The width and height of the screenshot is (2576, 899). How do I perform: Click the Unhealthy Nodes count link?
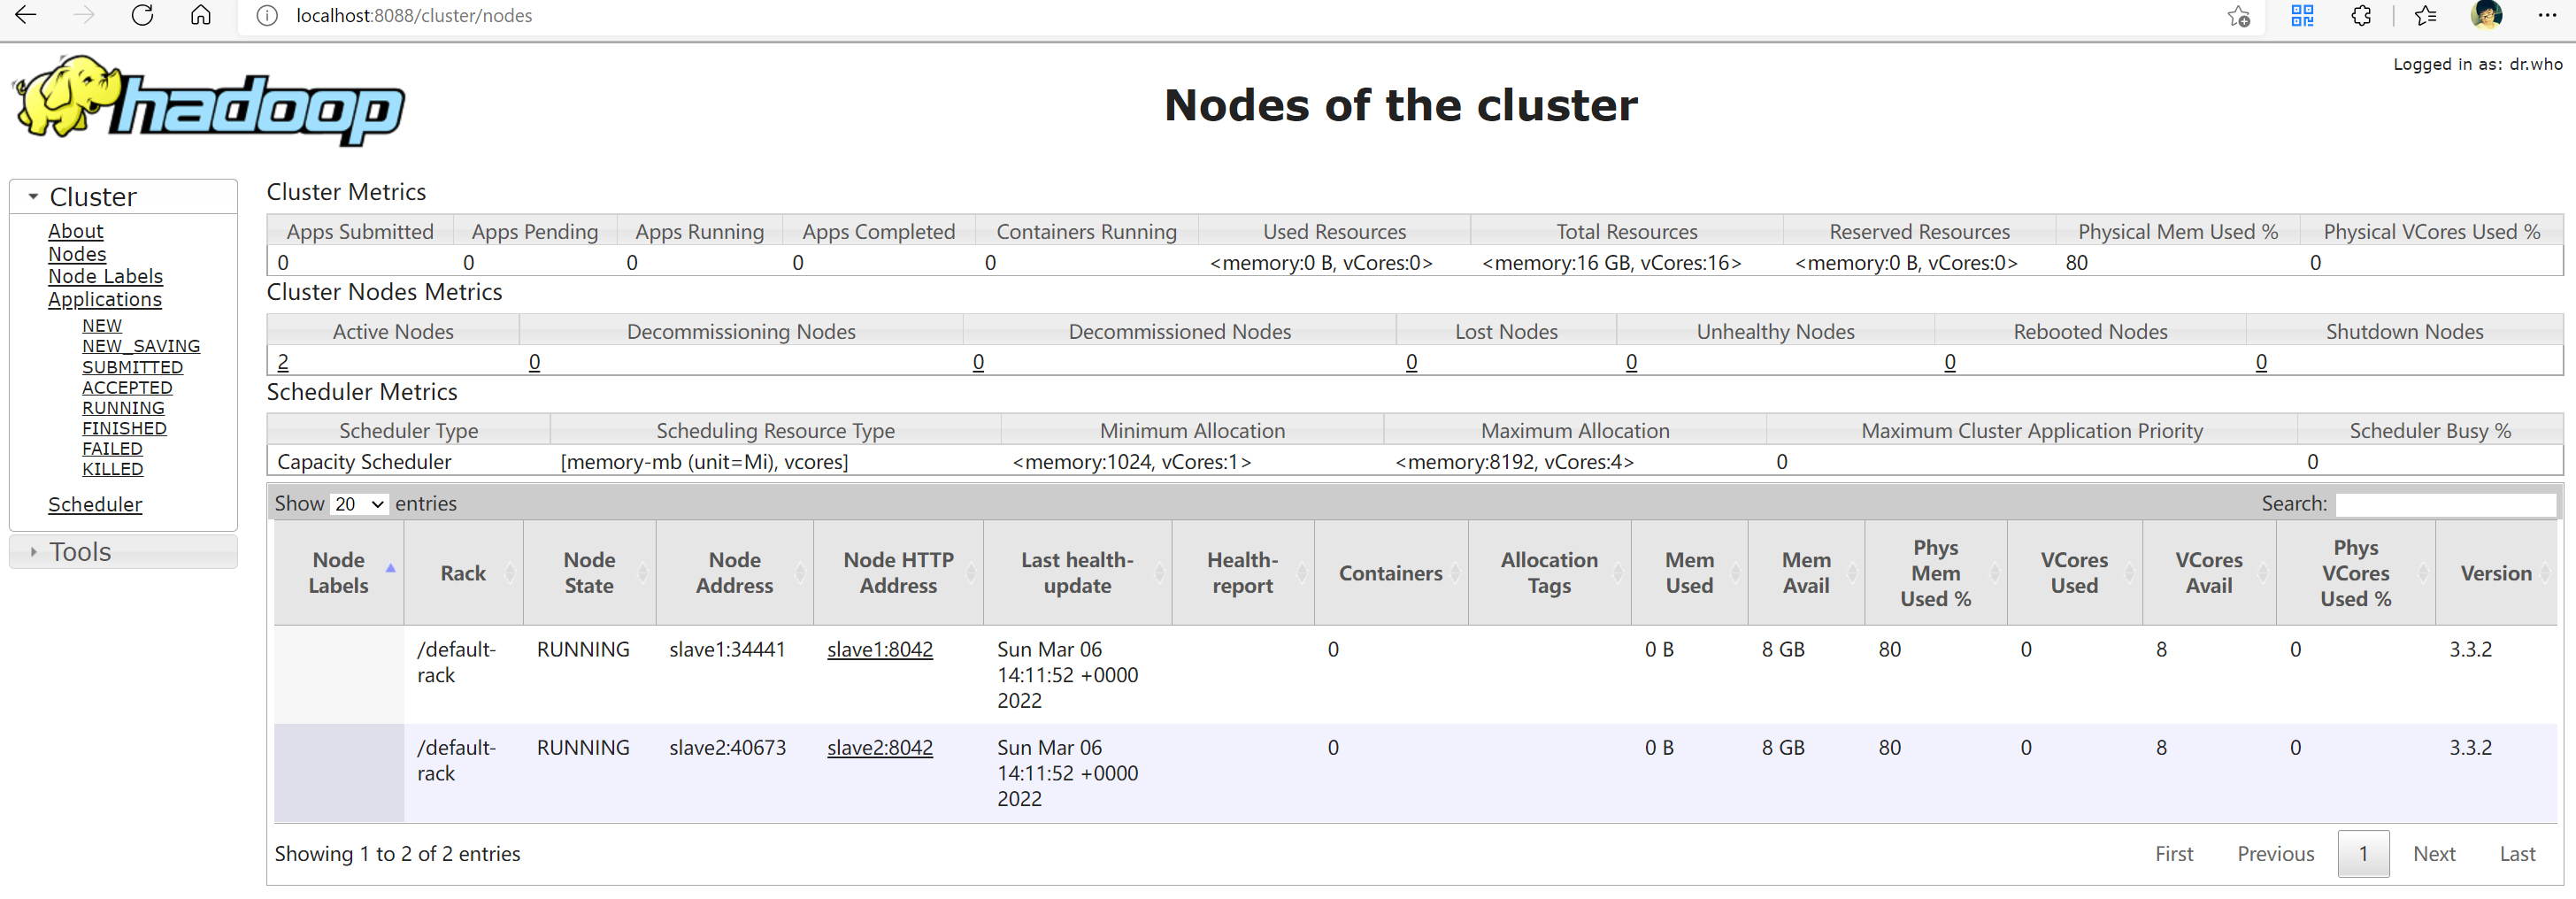1631,362
